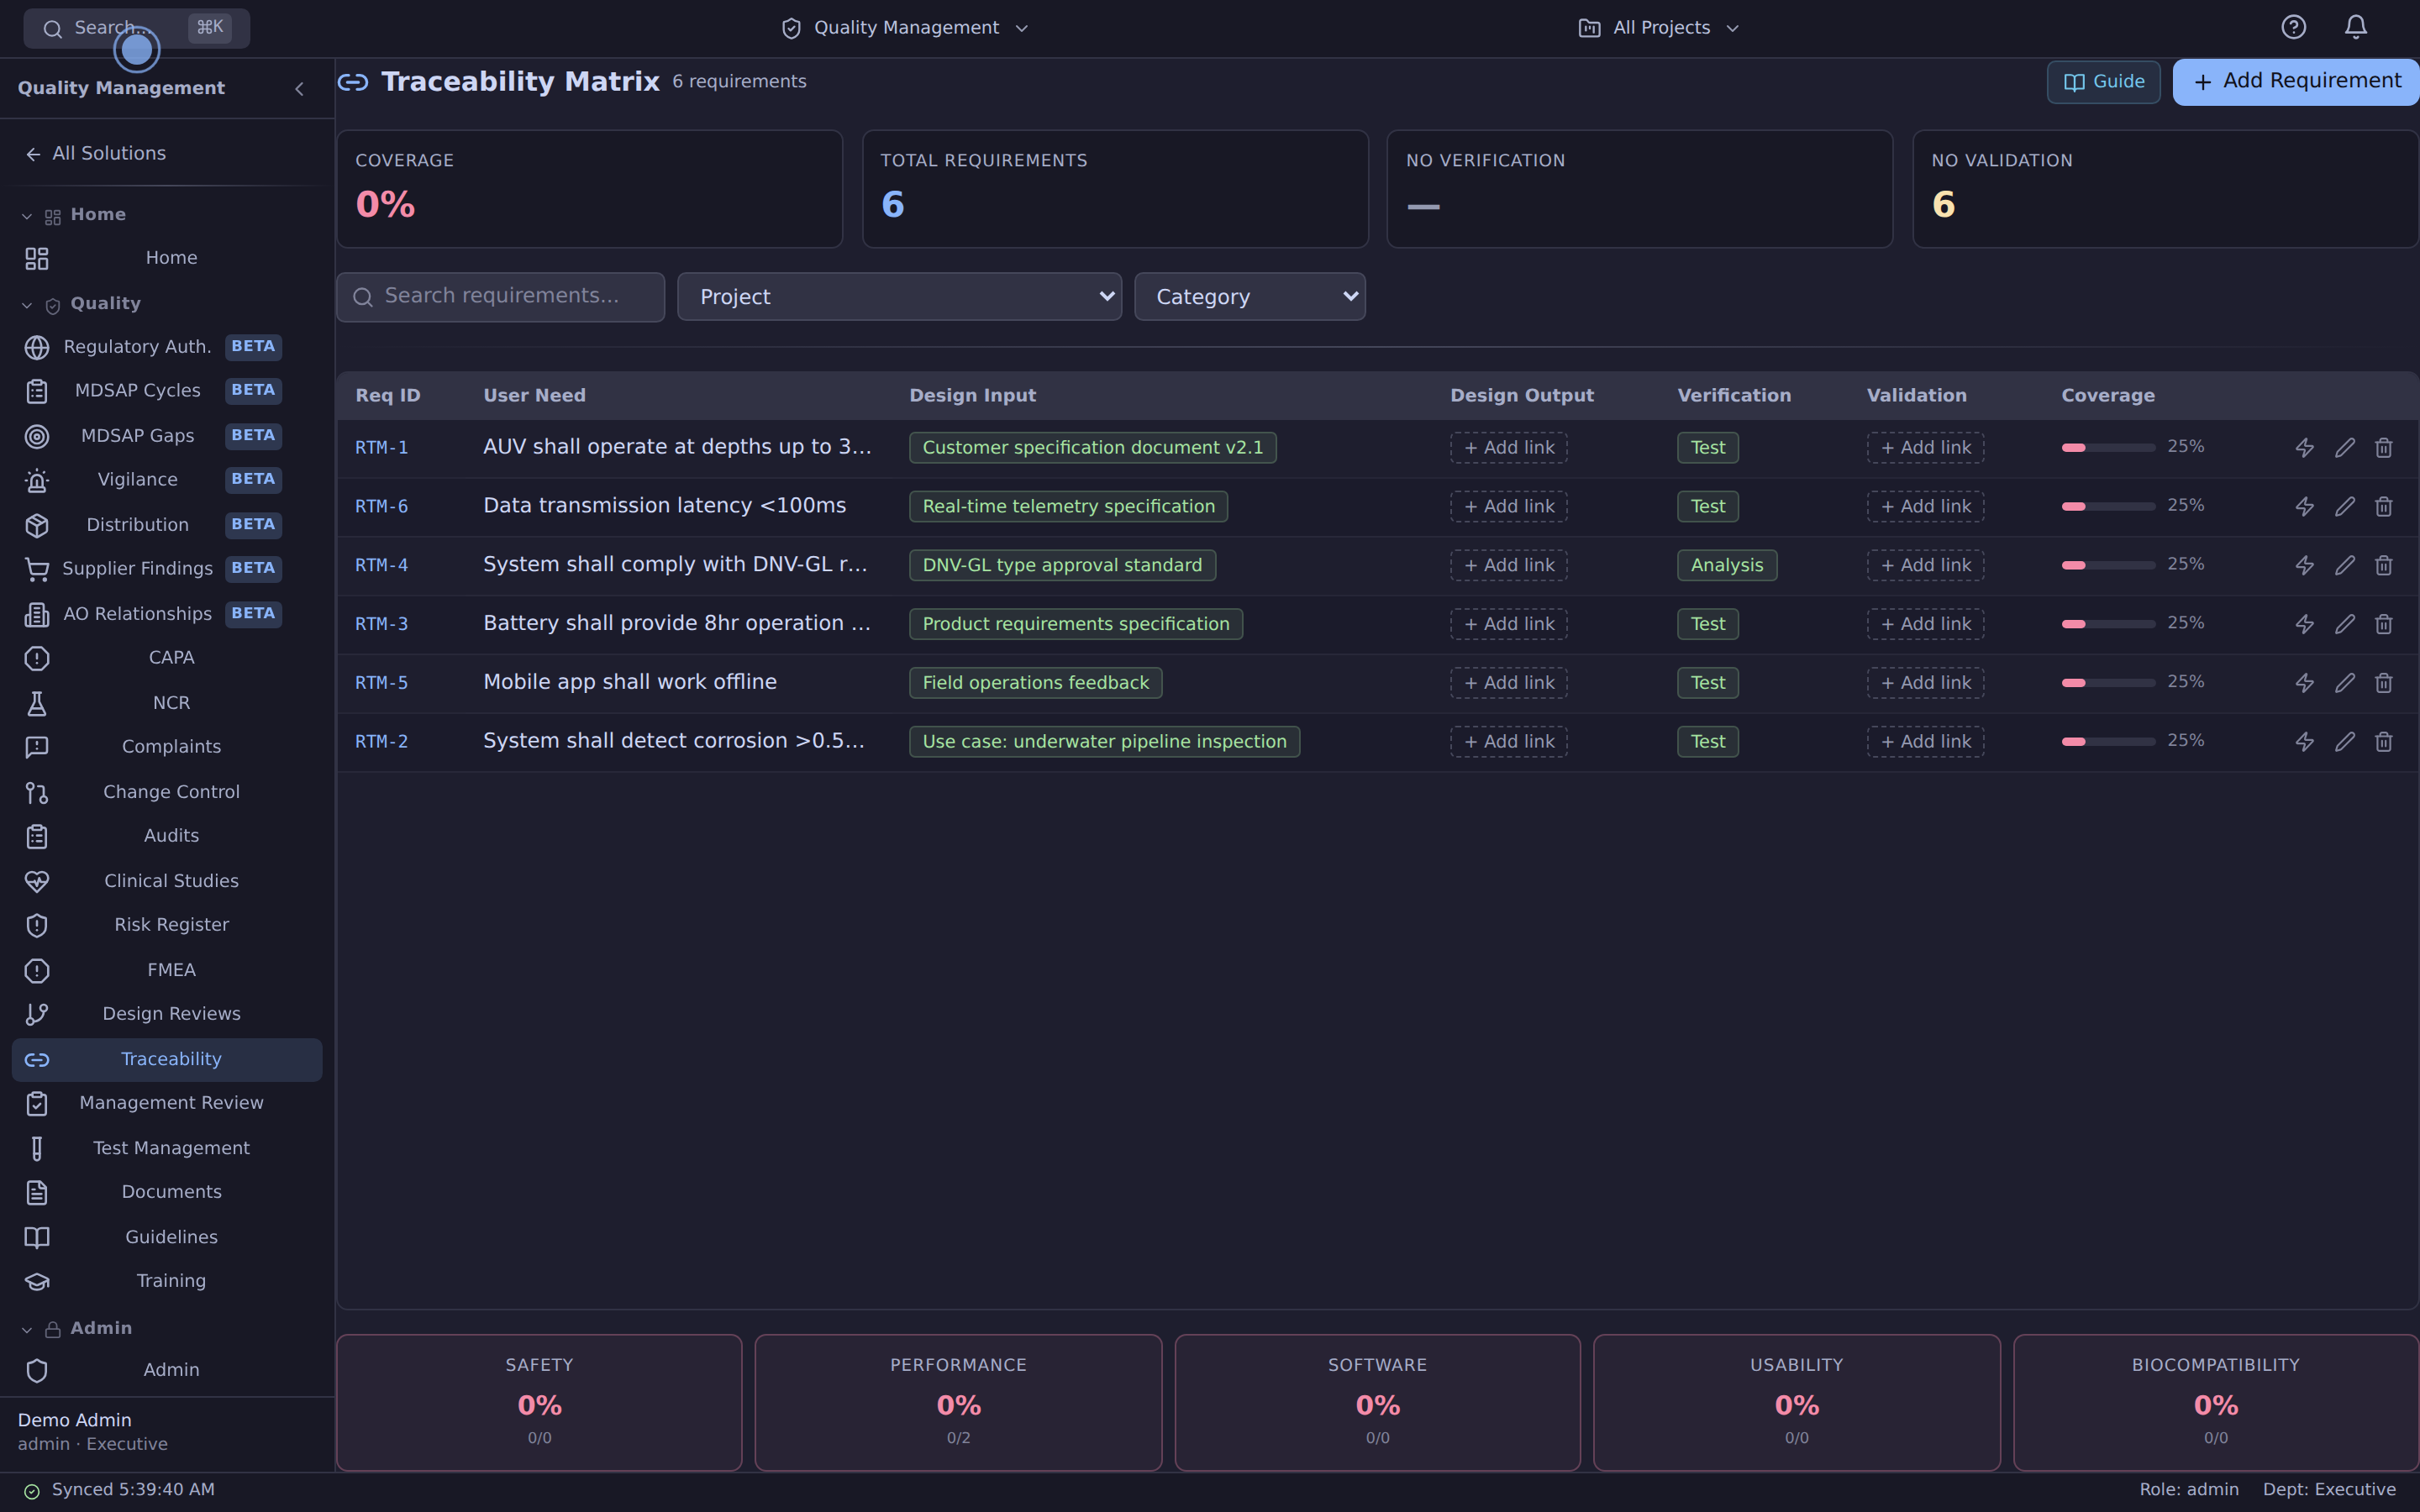
Task: Edit requirement RTM-6 with pencil icon
Action: point(2345,507)
